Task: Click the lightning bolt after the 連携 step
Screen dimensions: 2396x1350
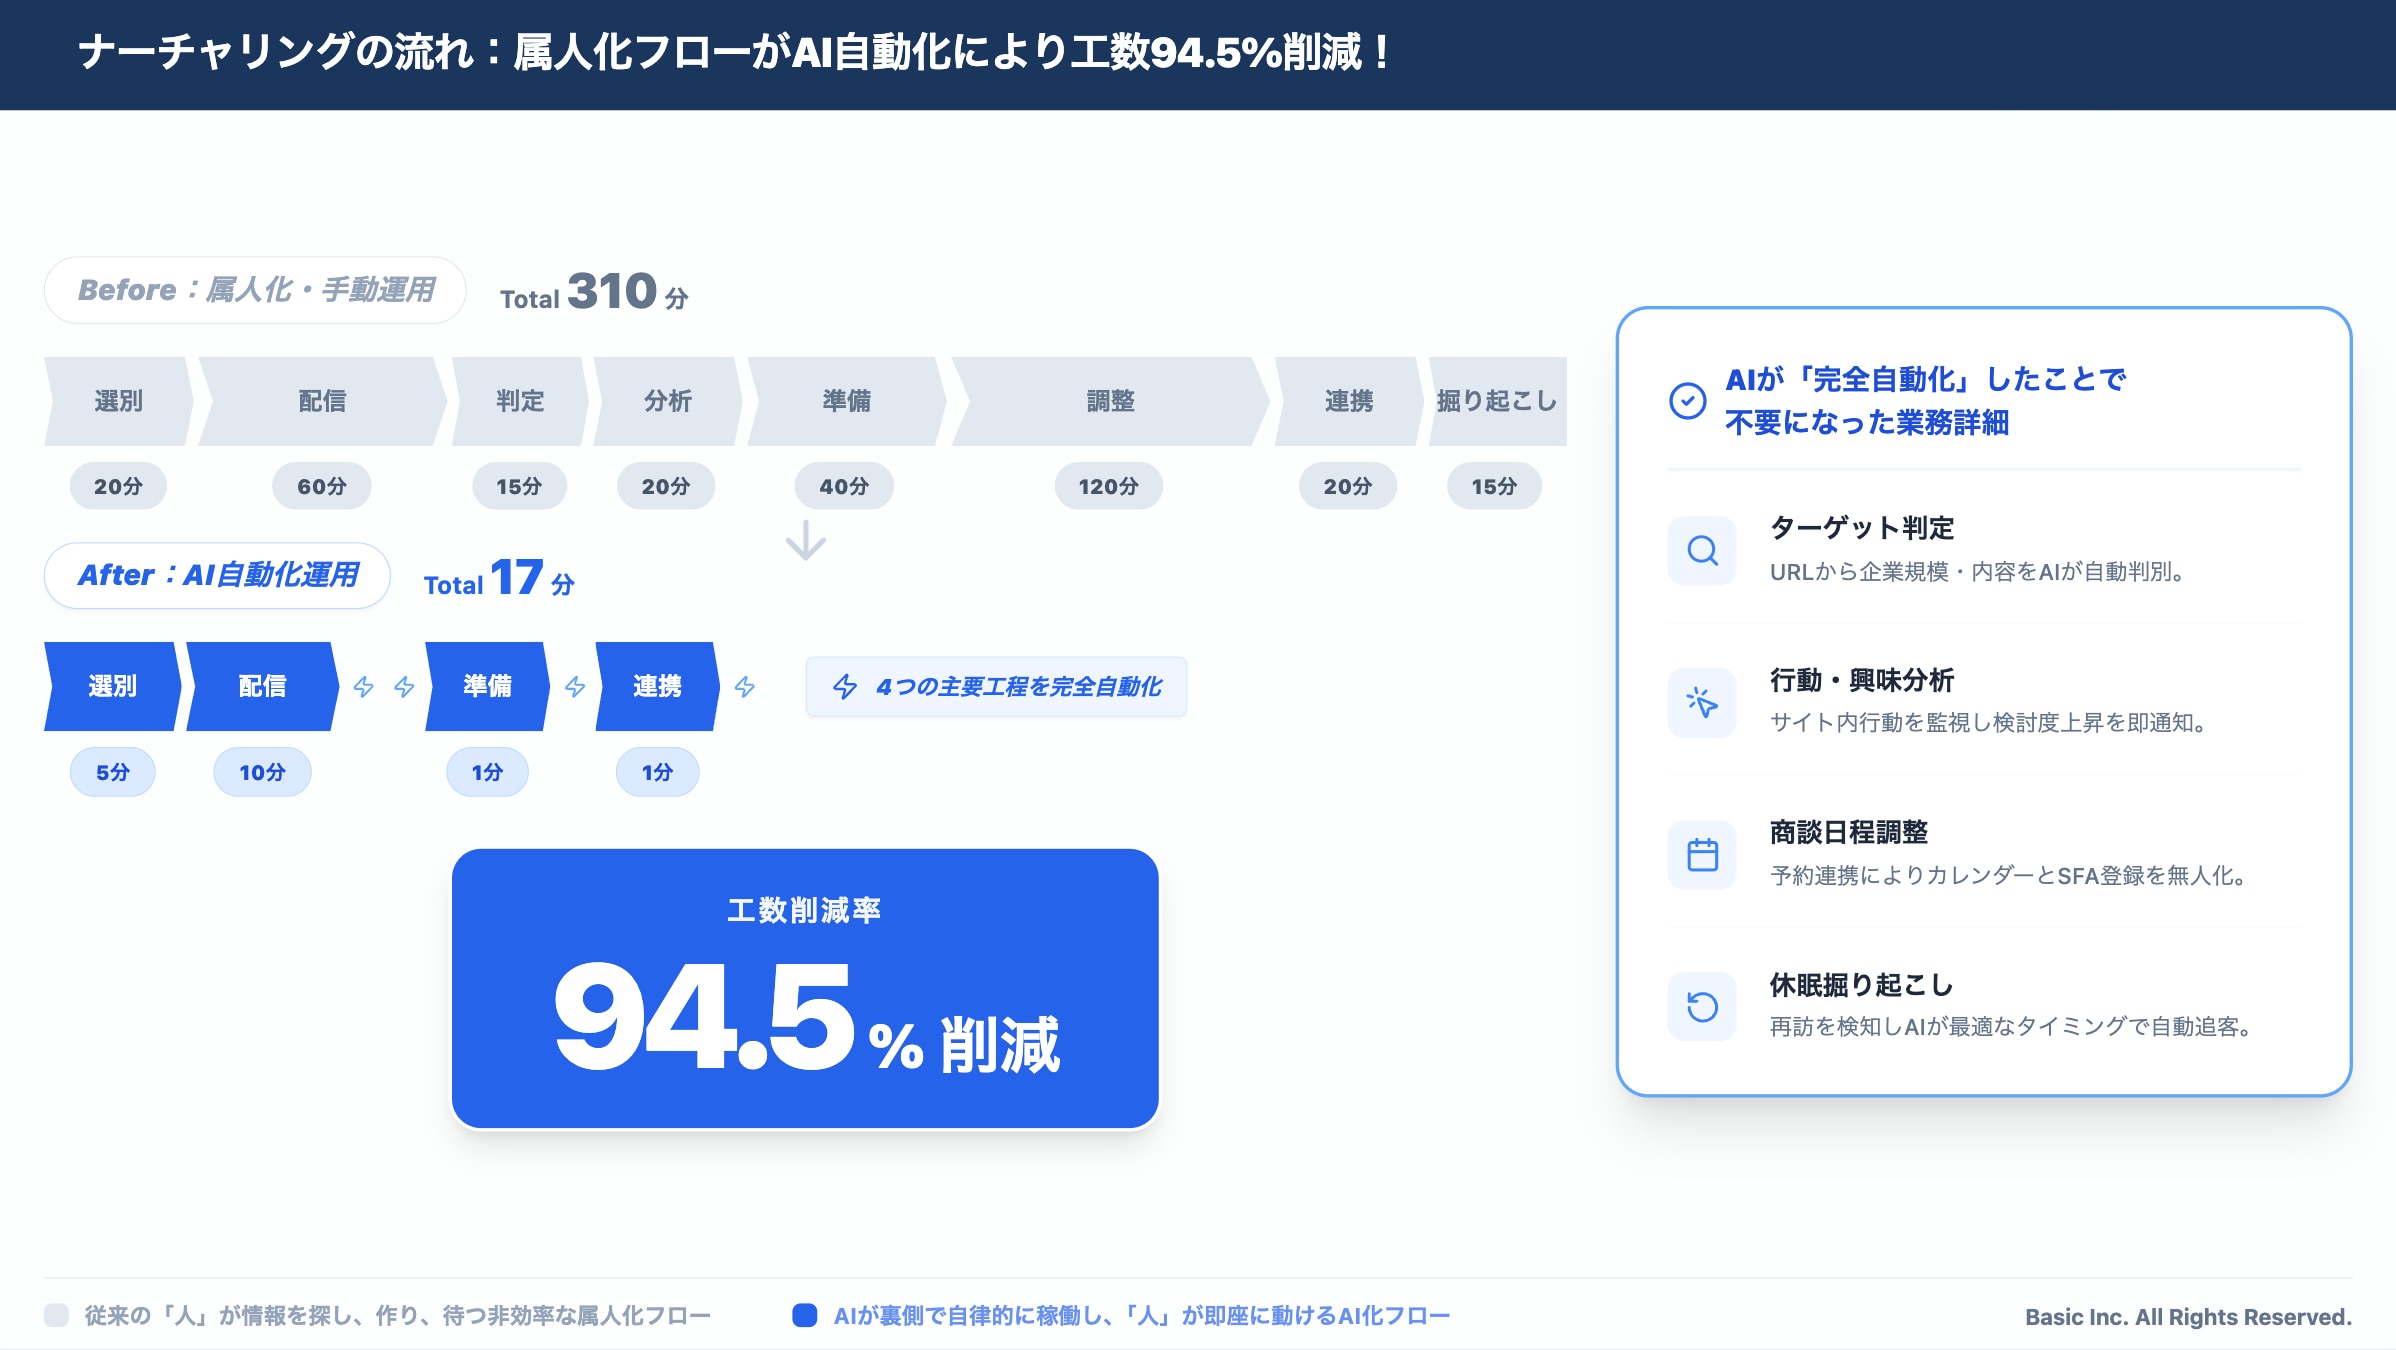Action: [745, 687]
